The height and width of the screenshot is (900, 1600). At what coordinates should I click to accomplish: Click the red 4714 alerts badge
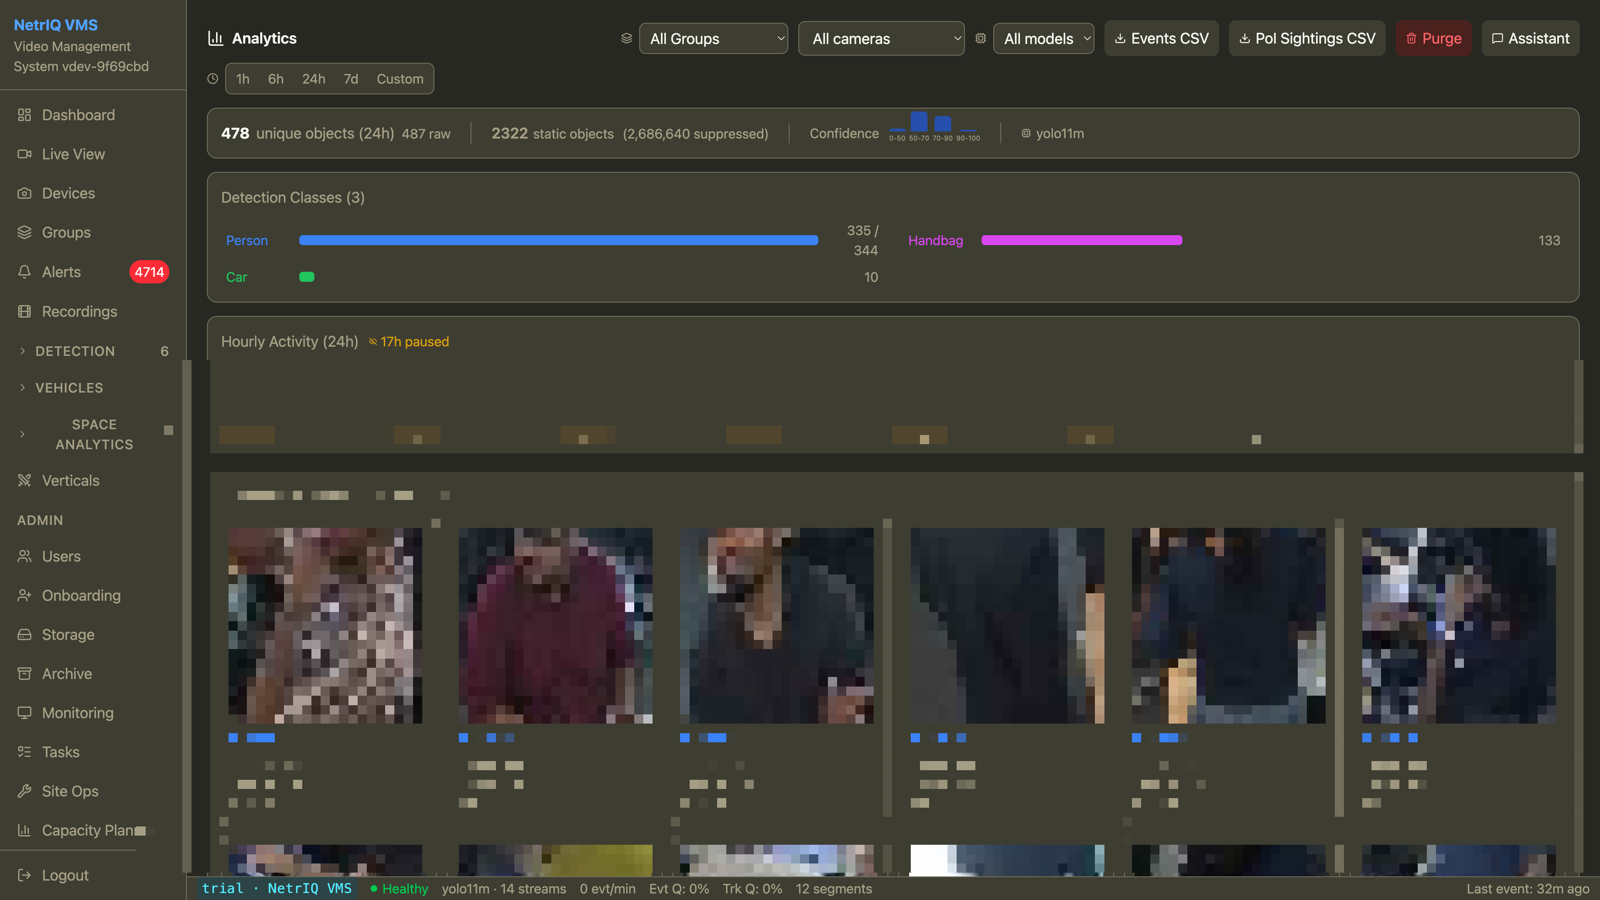[149, 272]
